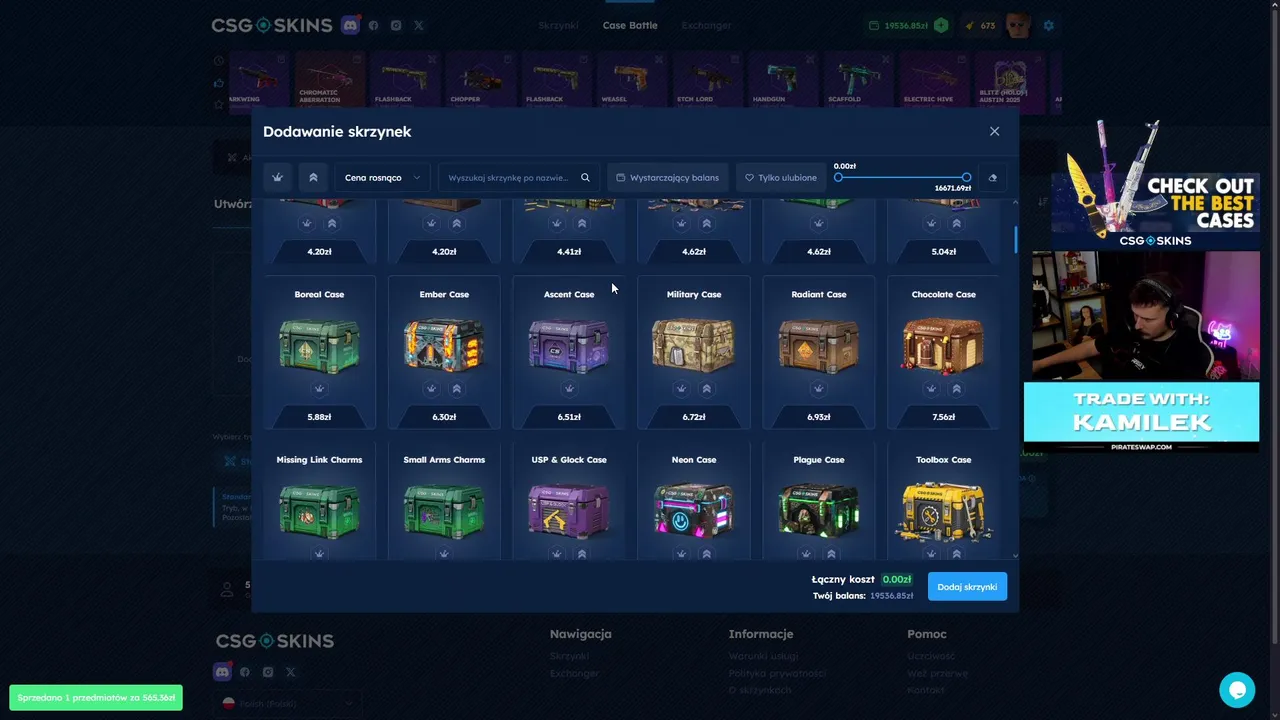Select the Boreal Case thumbnail
Viewport: 1280px width, 720px height.
tap(319, 344)
